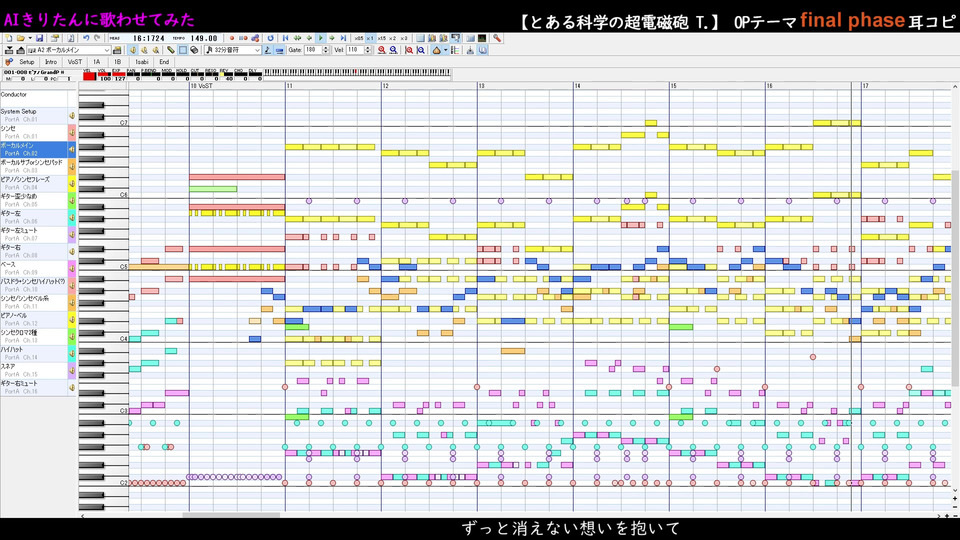Mute the ギター左 track speaker icon
960x540 pixels.
point(72,217)
